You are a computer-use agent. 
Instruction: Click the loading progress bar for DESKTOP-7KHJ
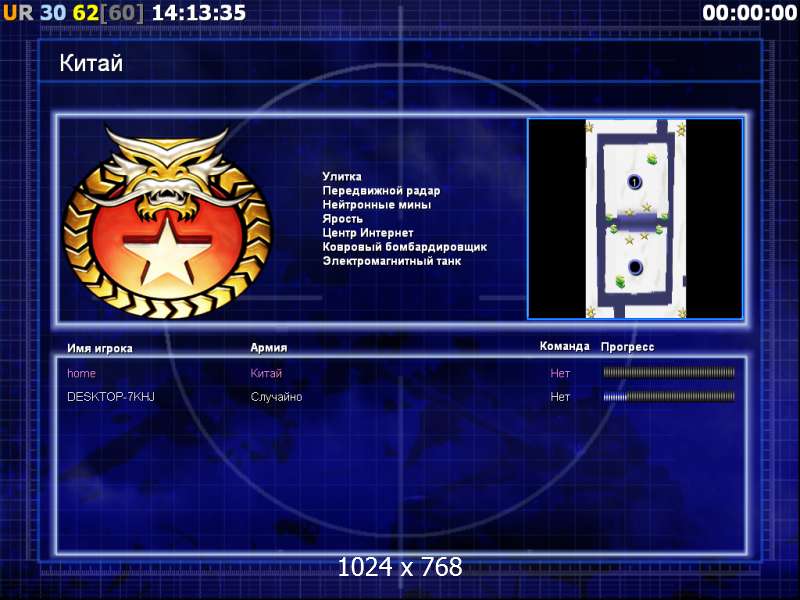(x=669, y=396)
